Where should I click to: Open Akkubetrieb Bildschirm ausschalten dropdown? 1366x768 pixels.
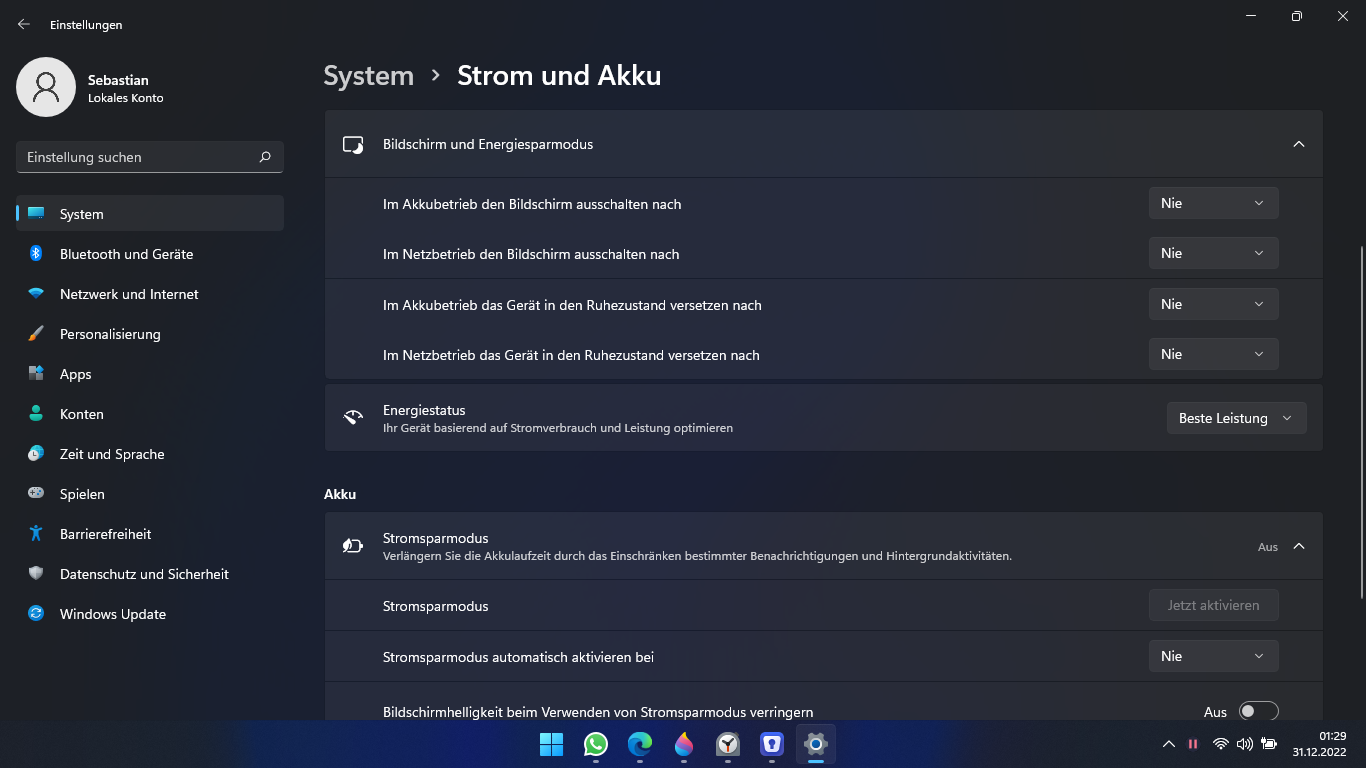[1213, 203]
